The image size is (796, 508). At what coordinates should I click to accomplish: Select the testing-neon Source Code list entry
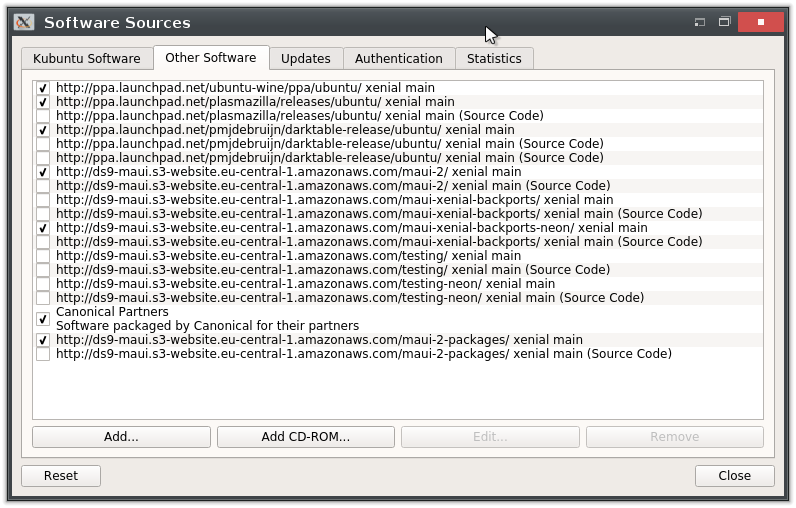tap(350, 298)
